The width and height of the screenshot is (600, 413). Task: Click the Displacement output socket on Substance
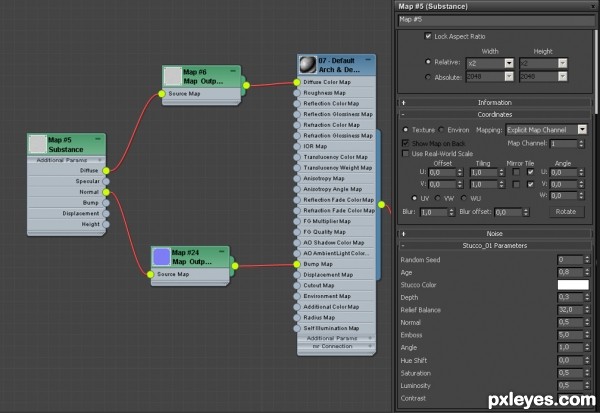pyautogui.click(x=106, y=214)
